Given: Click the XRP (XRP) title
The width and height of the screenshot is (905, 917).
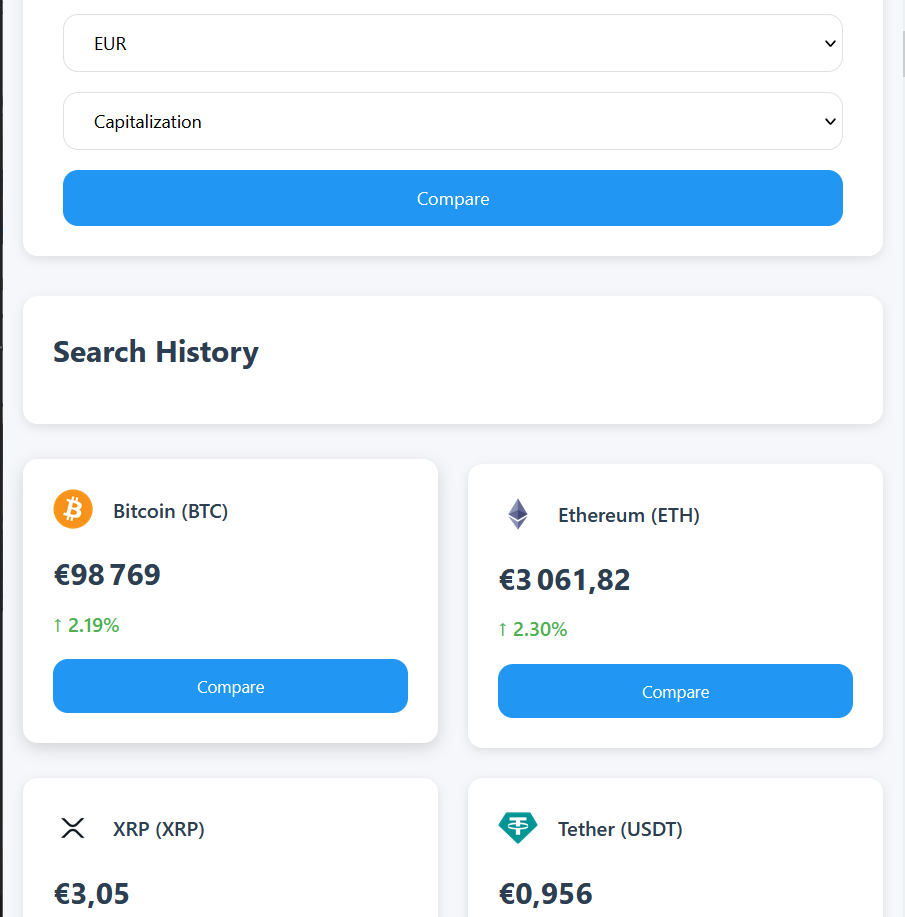Looking at the screenshot, I should [159, 829].
